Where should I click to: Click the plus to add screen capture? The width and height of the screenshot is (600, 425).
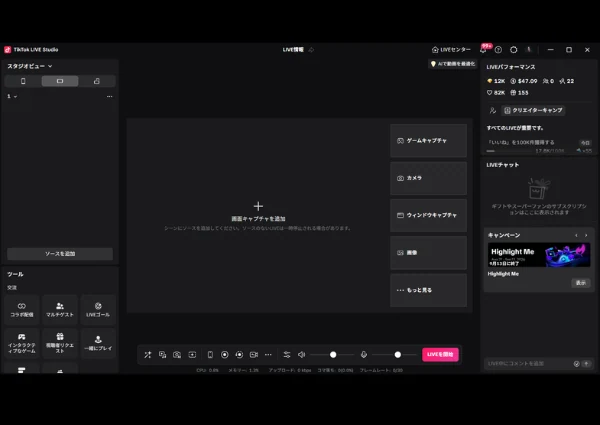pyautogui.click(x=258, y=206)
